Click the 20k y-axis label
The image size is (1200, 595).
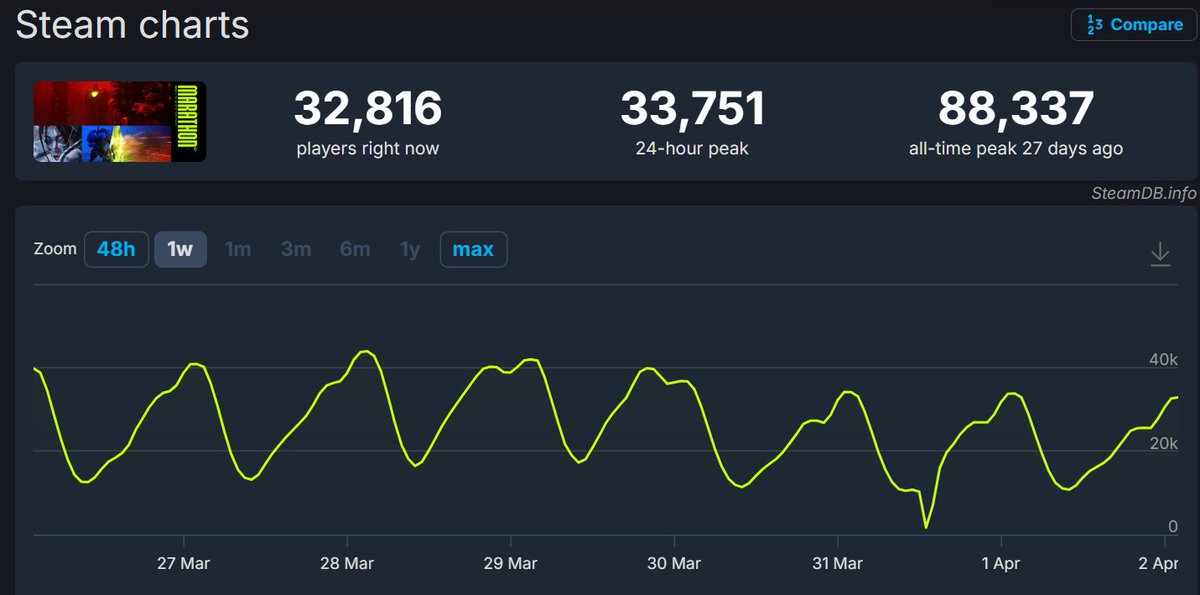[1165, 443]
